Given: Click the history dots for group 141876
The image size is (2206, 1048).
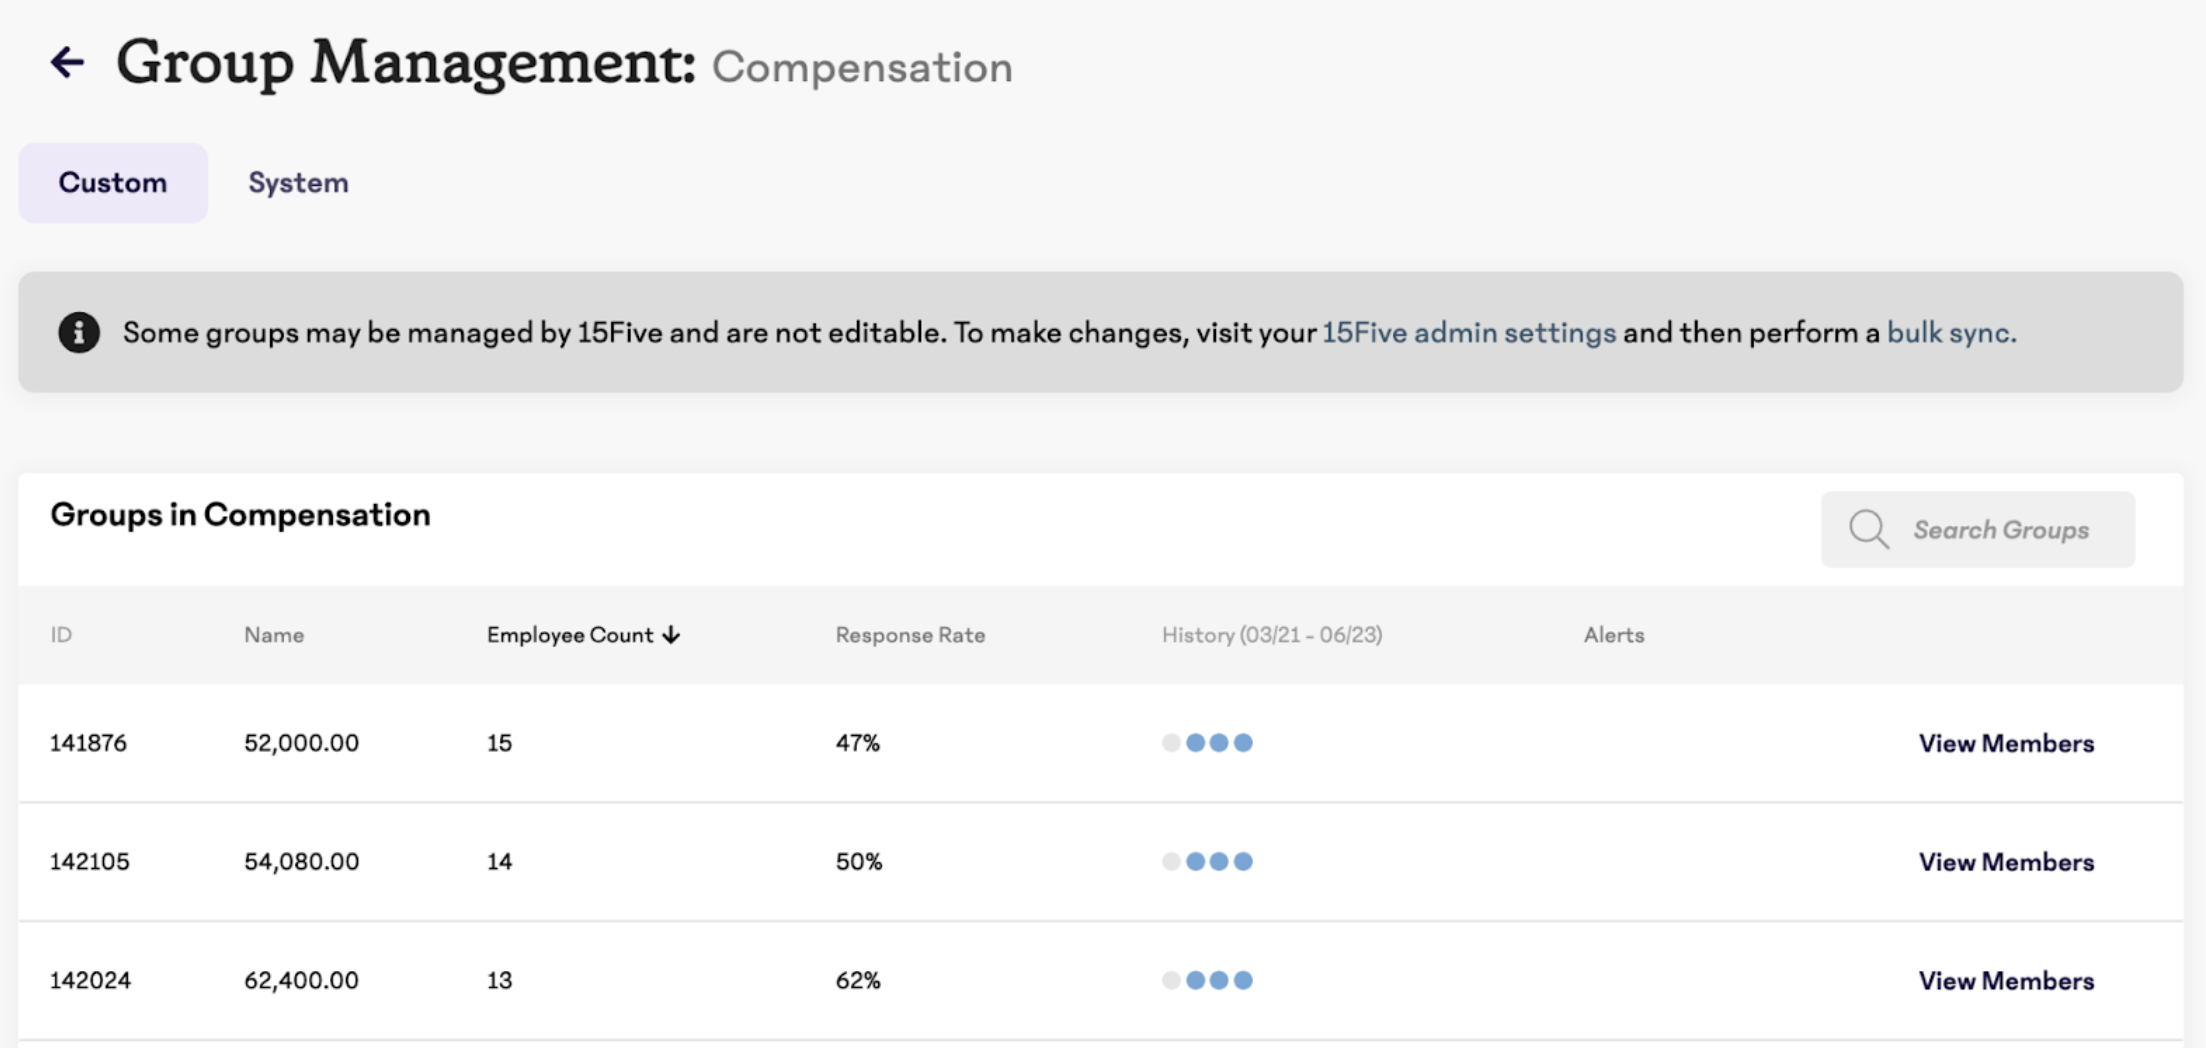Looking at the screenshot, I should point(1207,743).
